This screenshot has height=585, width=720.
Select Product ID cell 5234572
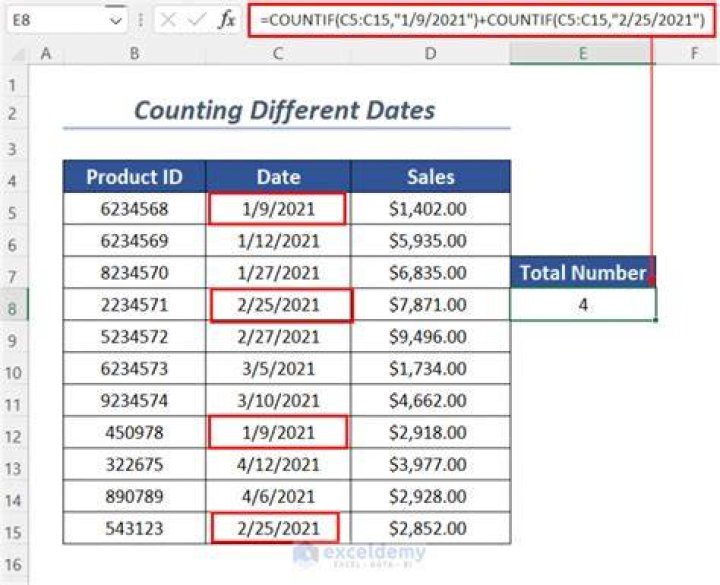135,337
